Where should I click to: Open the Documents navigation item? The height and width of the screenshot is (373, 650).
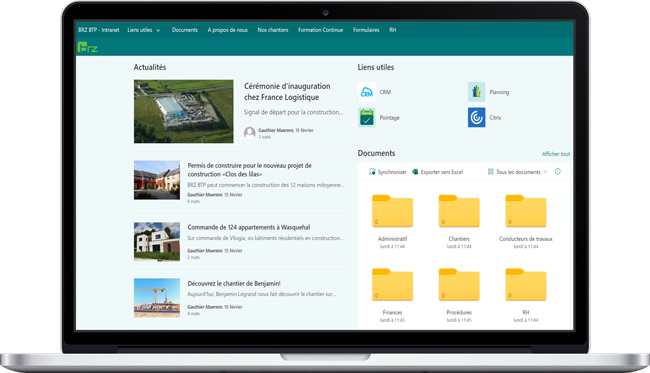[x=184, y=30]
